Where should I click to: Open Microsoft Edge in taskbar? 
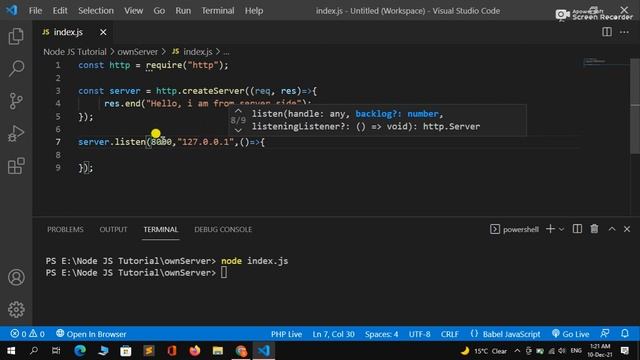tap(80, 351)
